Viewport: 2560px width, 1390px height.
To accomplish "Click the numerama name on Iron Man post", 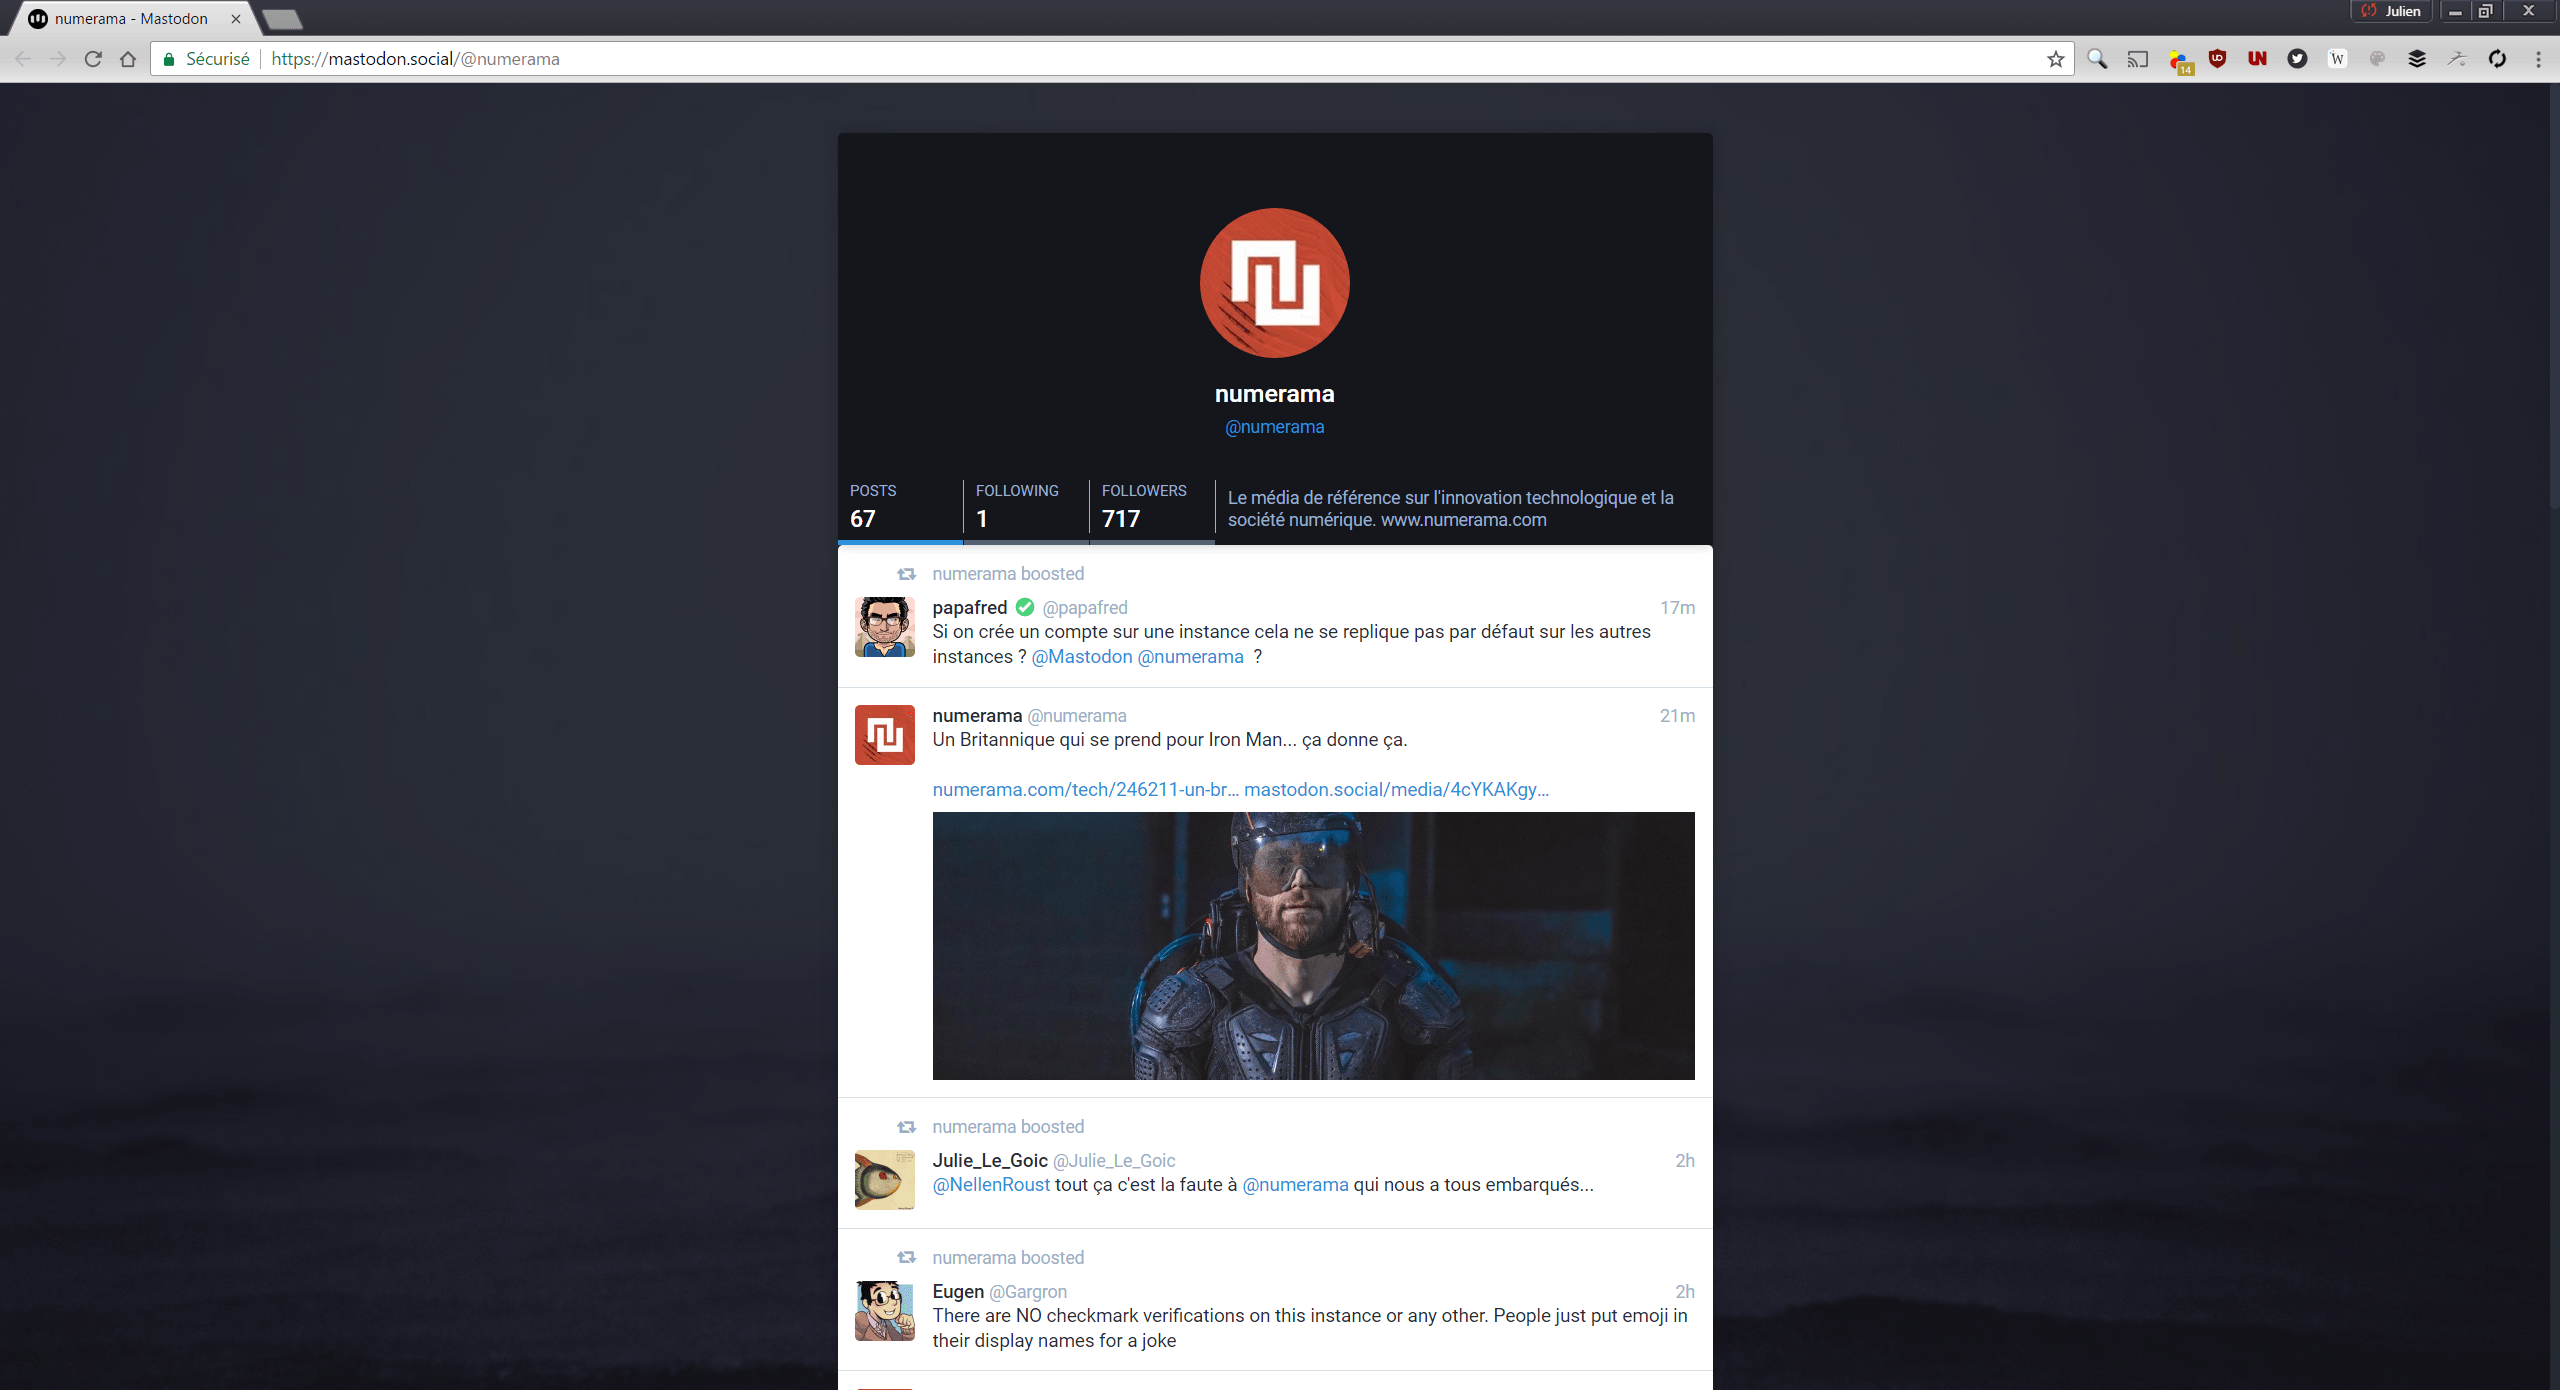I will (x=976, y=716).
